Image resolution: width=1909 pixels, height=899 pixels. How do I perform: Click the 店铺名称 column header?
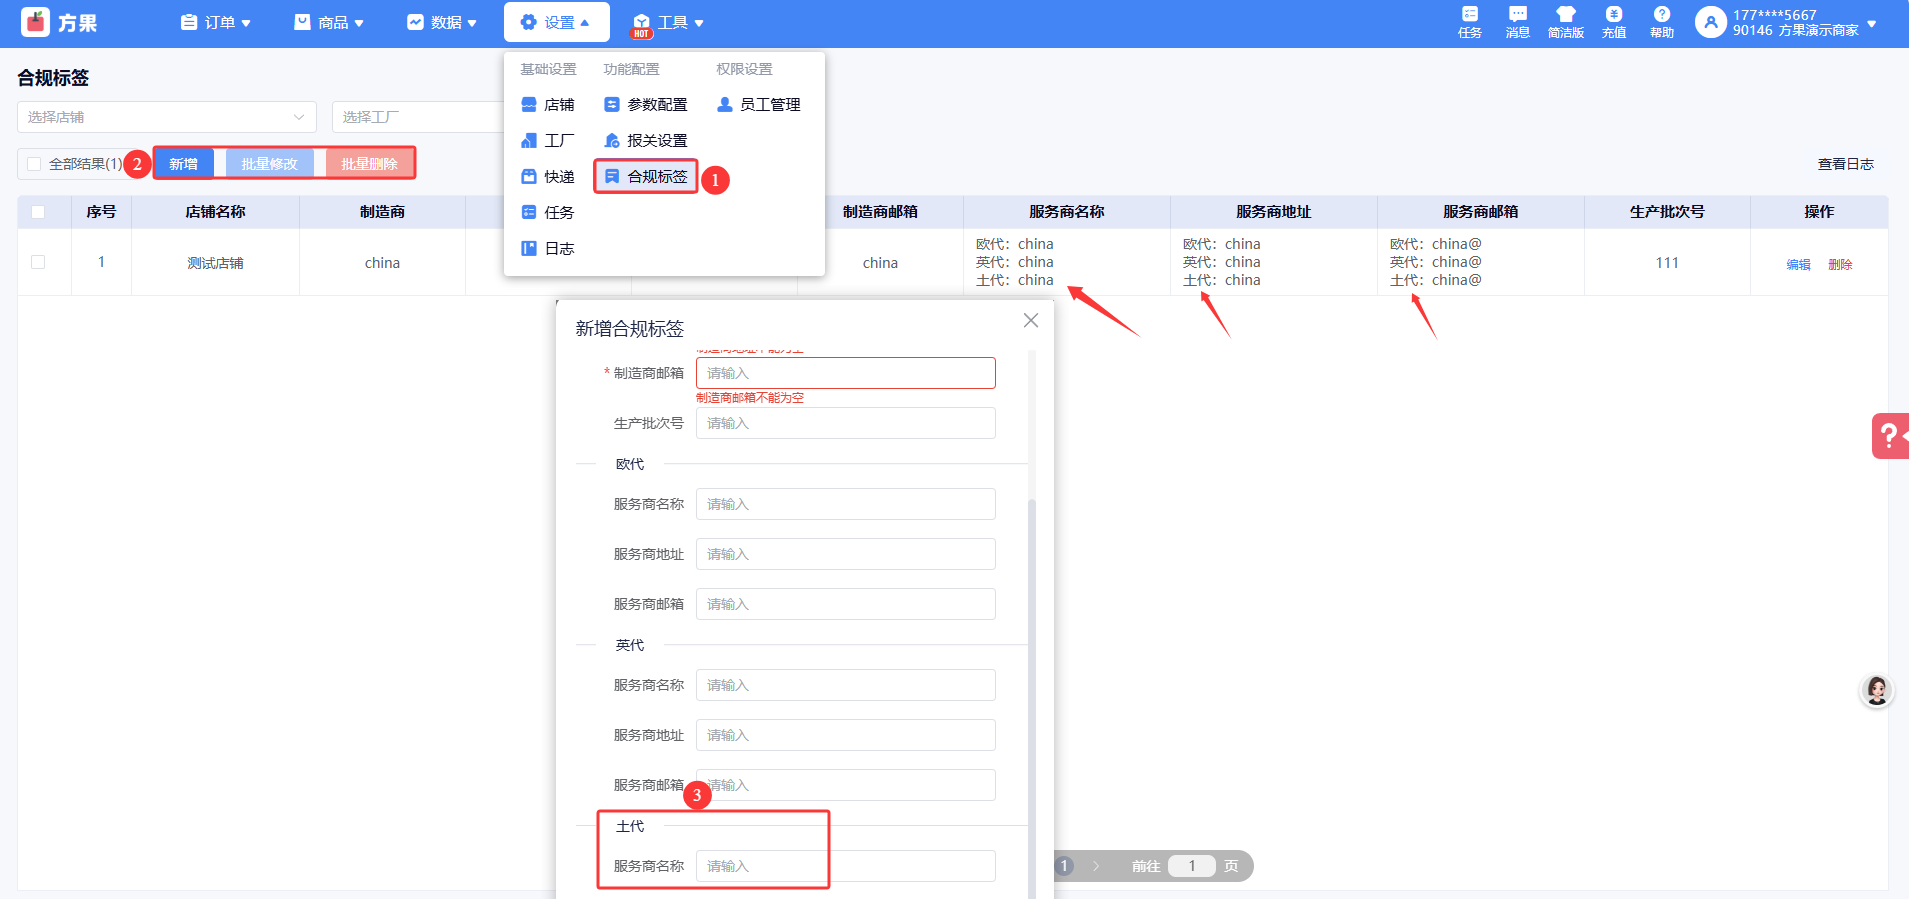click(215, 212)
